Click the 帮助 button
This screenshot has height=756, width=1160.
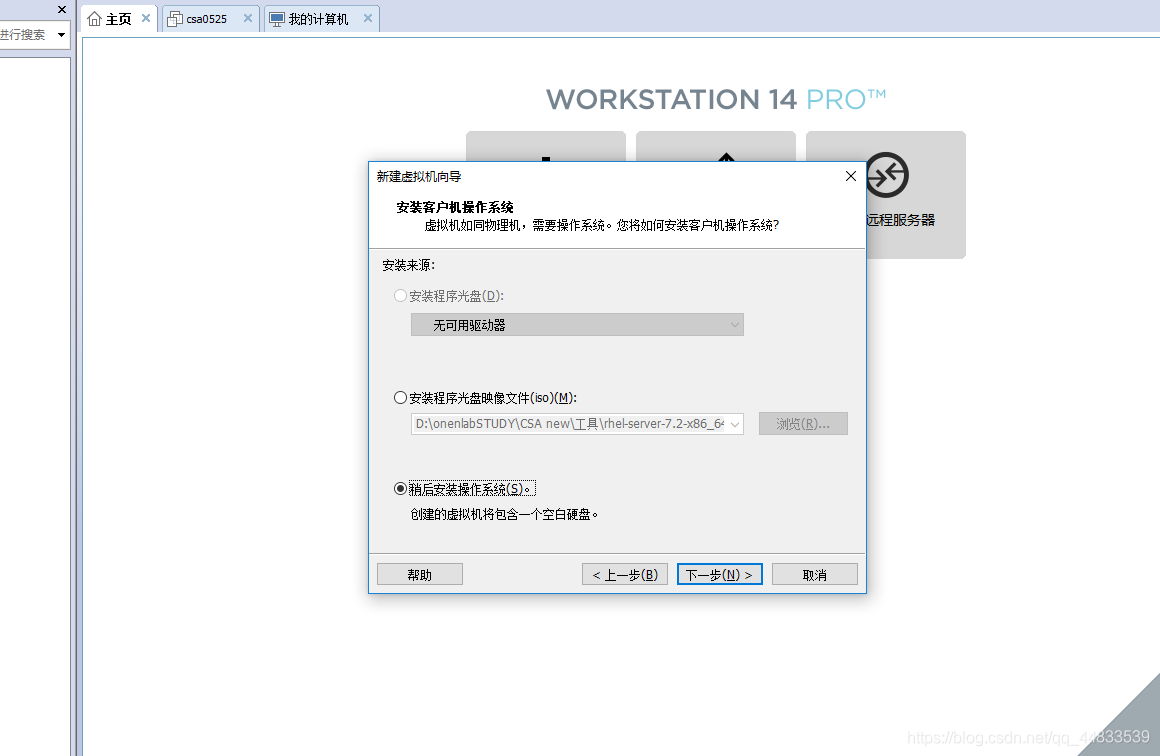419,575
